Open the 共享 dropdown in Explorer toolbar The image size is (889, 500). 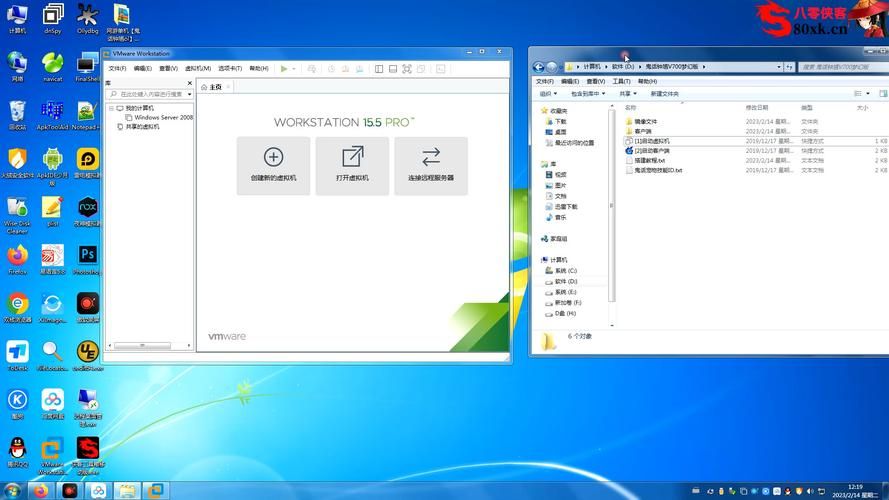pos(628,94)
